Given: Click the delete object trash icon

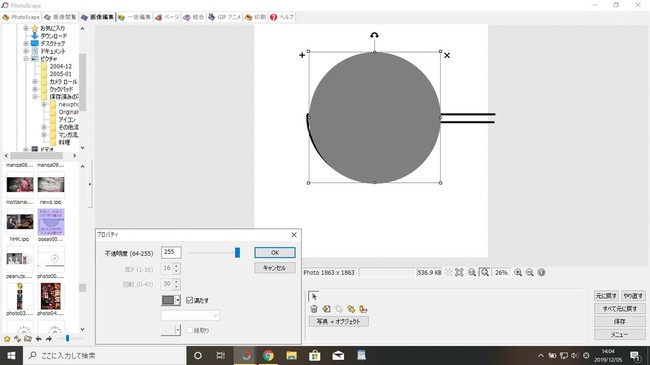Looking at the screenshot, I should pyautogui.click(x=314, y=309).
